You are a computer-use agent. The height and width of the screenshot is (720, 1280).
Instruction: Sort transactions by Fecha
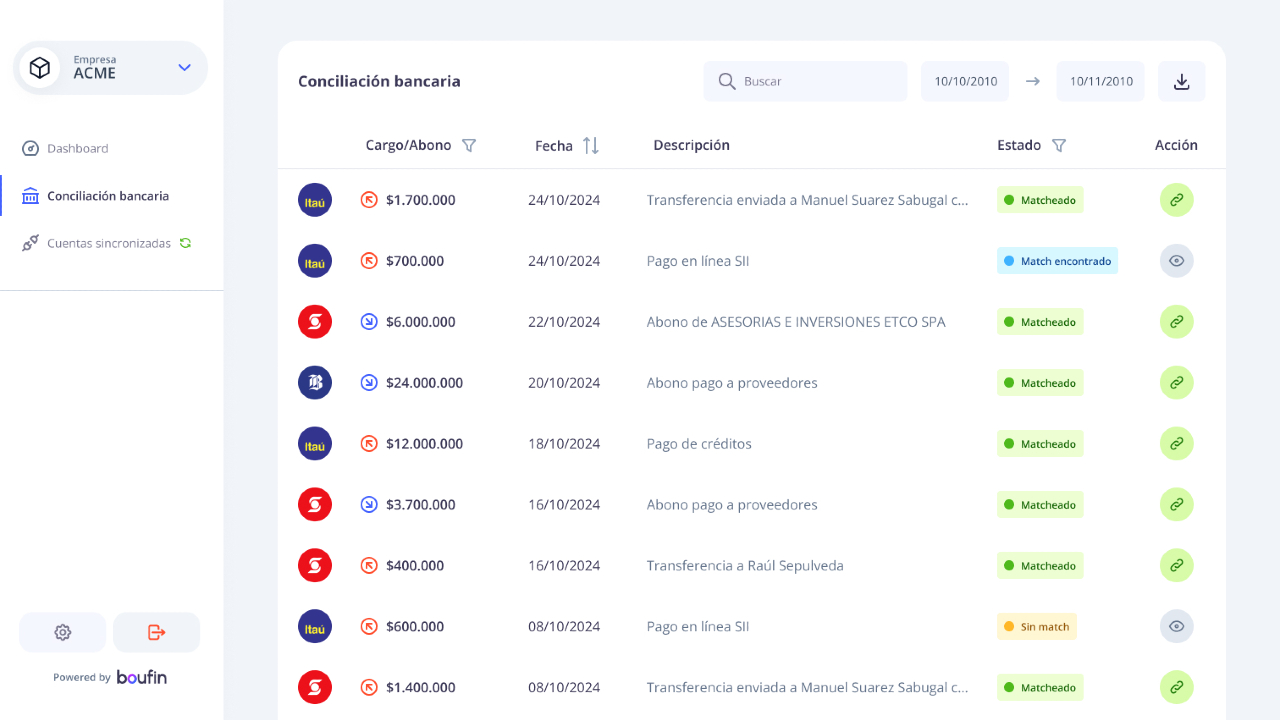[590, 145]
